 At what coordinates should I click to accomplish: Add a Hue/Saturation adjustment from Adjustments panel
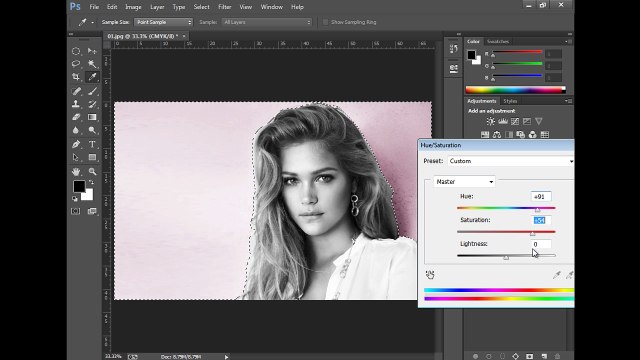coord(485,135)
